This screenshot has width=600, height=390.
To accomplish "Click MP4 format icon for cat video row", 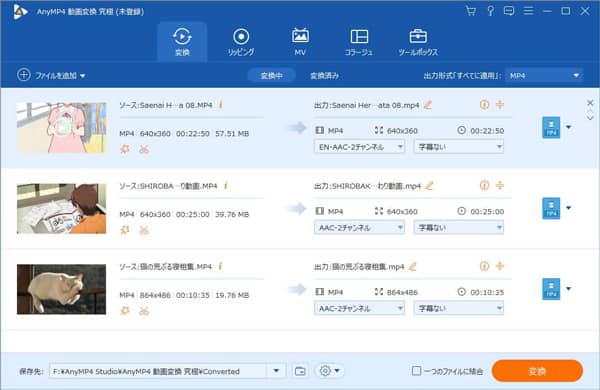I will point(551,289).
